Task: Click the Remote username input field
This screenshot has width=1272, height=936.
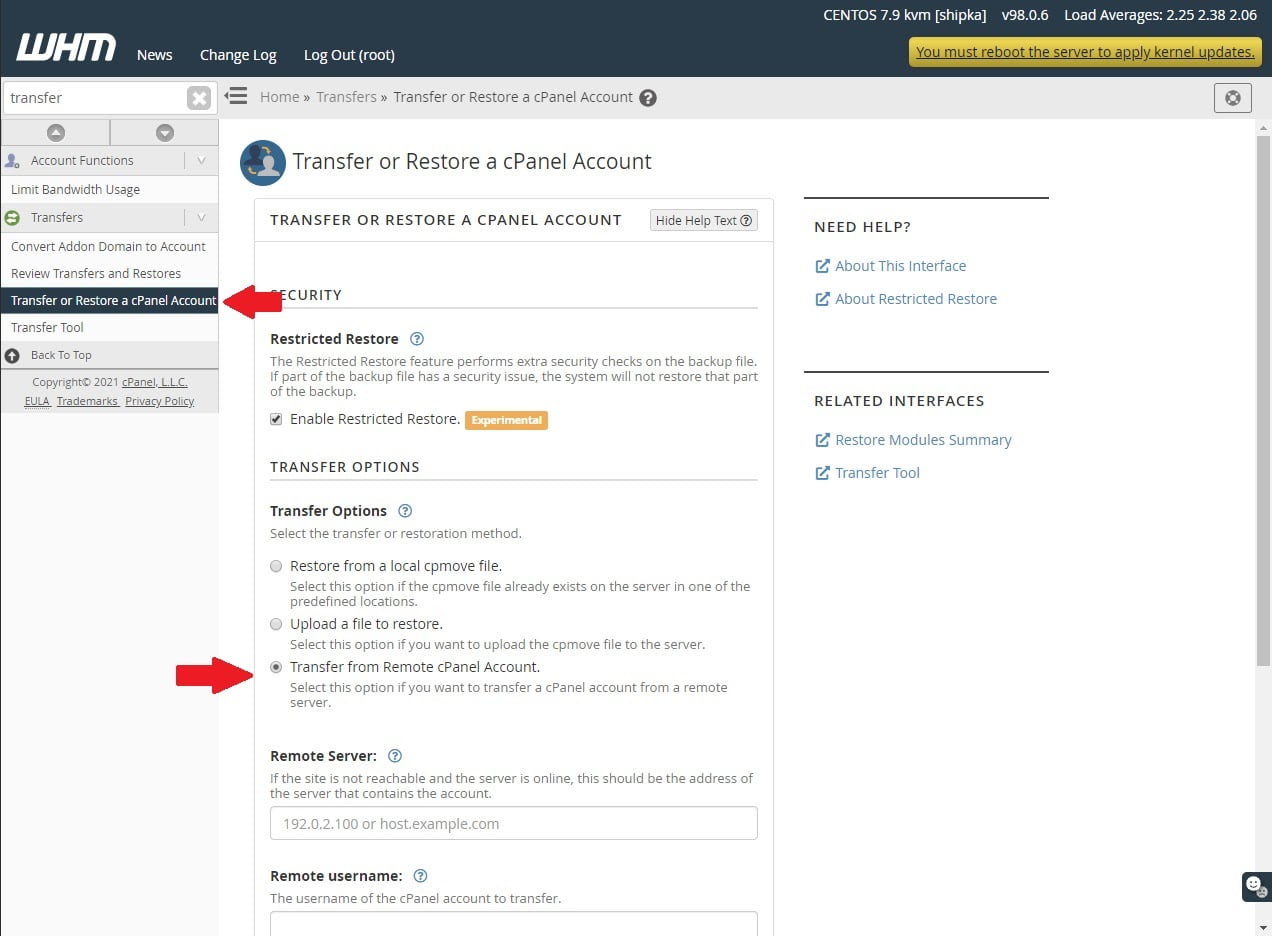Action: pyautogui.click(x=514, y=924)
